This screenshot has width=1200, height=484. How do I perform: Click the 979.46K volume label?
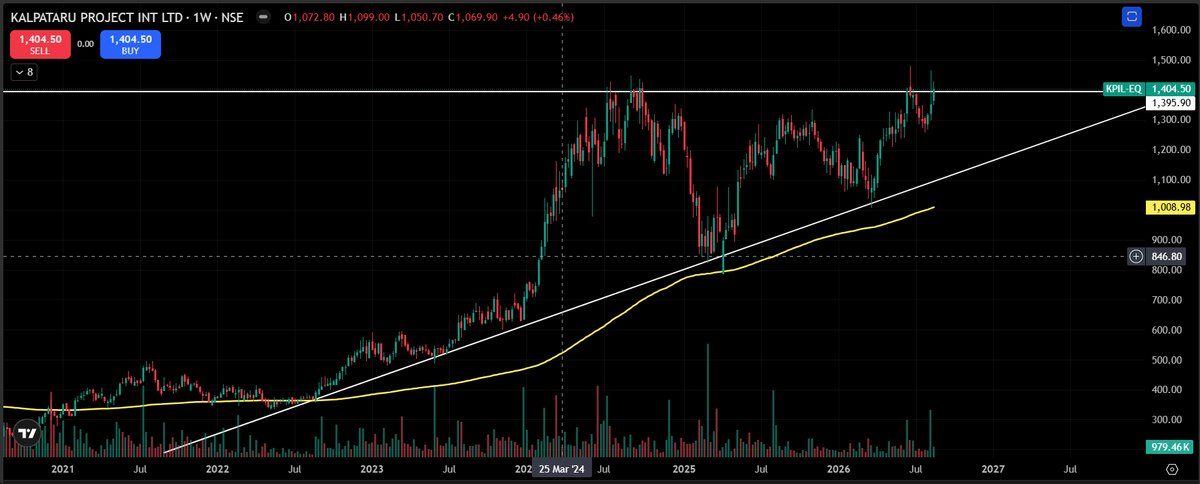click(x=1170, y=447)
